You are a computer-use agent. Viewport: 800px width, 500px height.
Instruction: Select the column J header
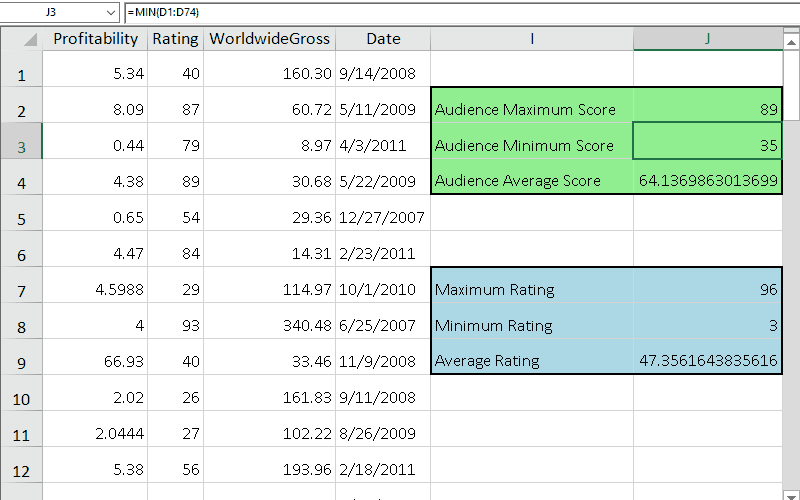coord(707,39)
